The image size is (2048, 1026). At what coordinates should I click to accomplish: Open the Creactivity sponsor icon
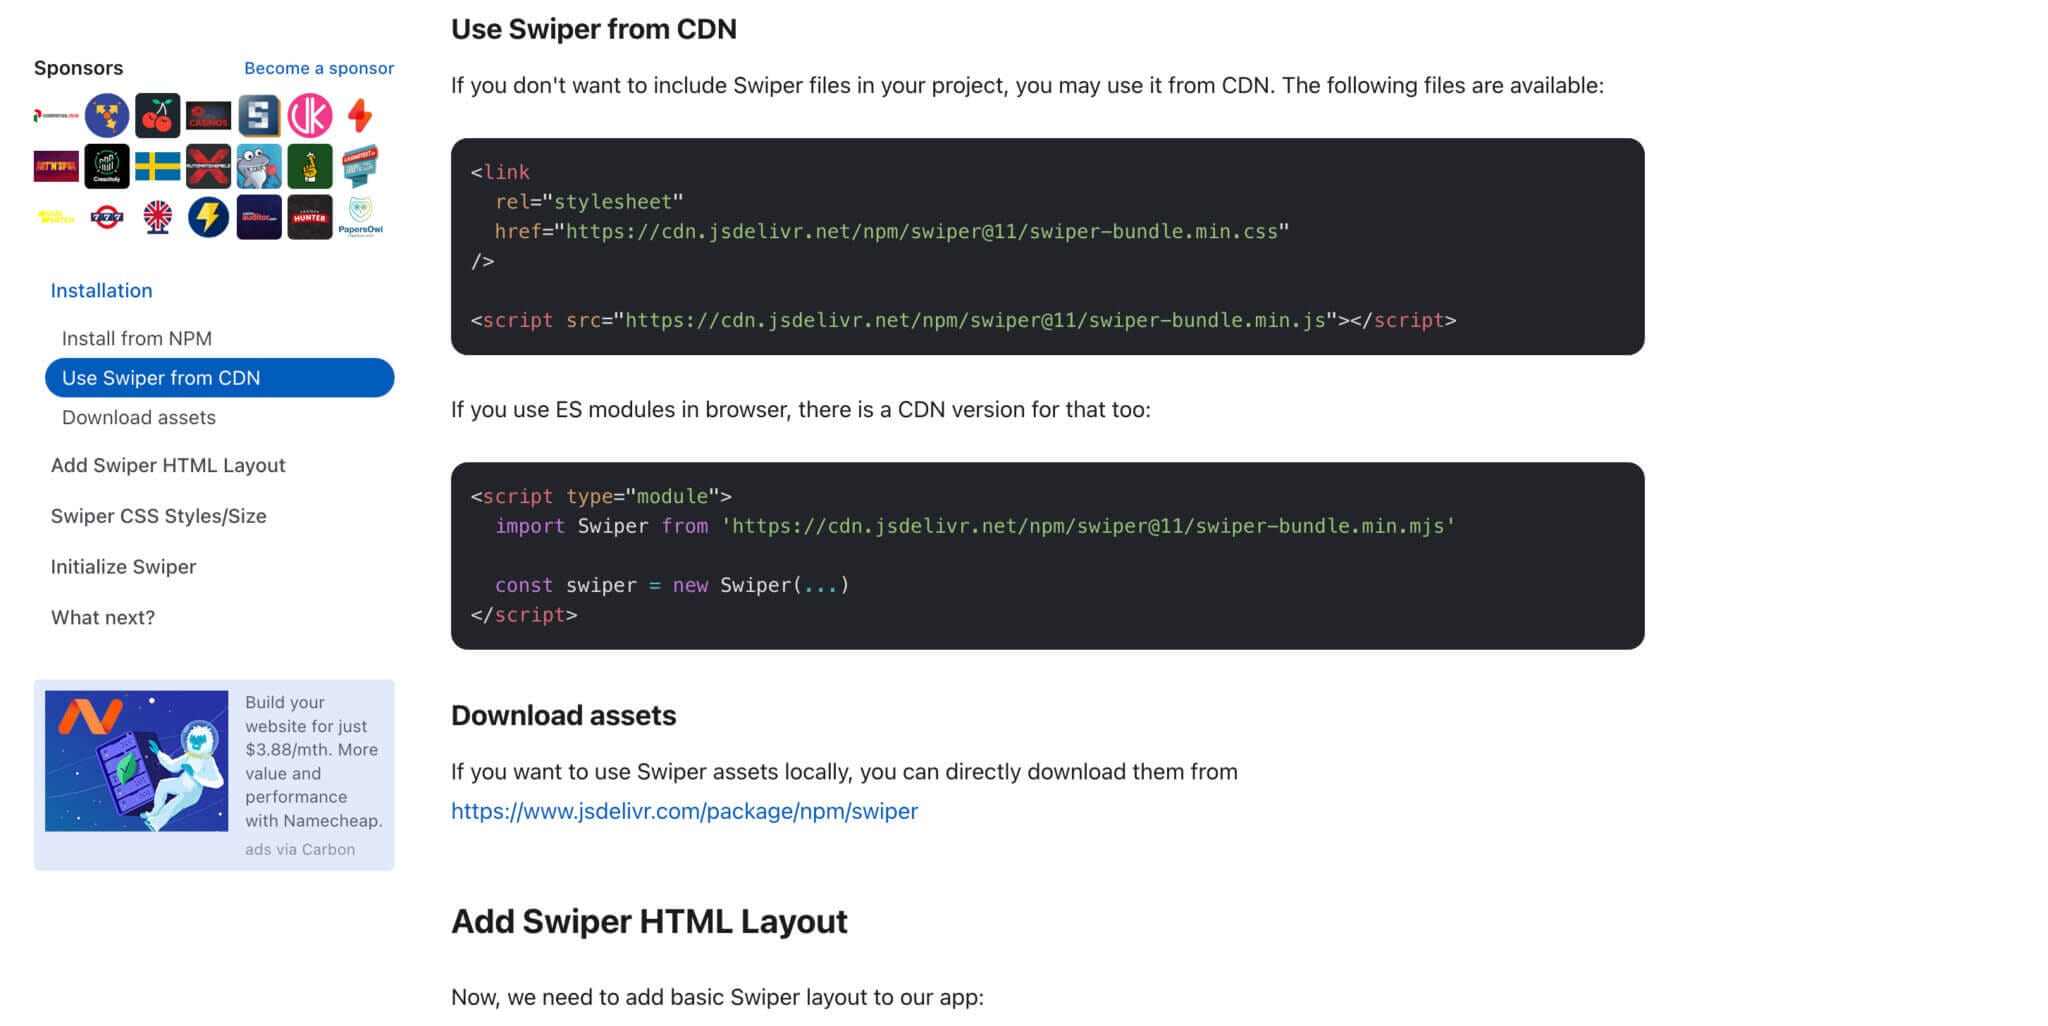107,168
